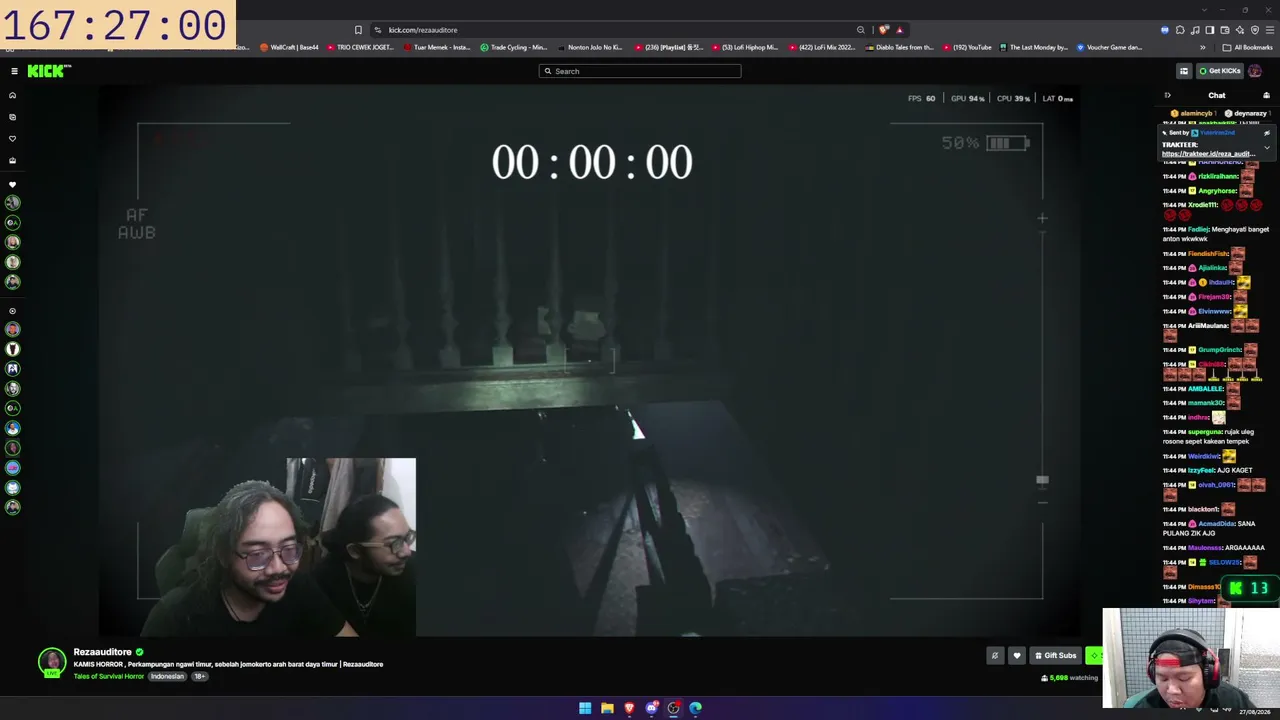Select the 18+ mature tag
The image size is (1280, 720).
click(200, 677)
